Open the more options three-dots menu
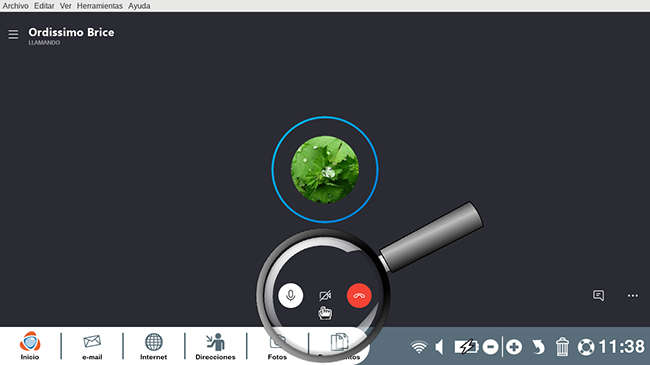Viewport: 650px width, 365px height. click(633, 296)
